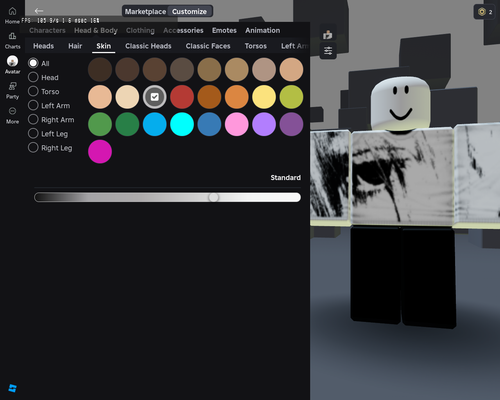The image size is (500, 400).
Task: Pick the dark green skin swatch
Action: click(x=127, y=124)
